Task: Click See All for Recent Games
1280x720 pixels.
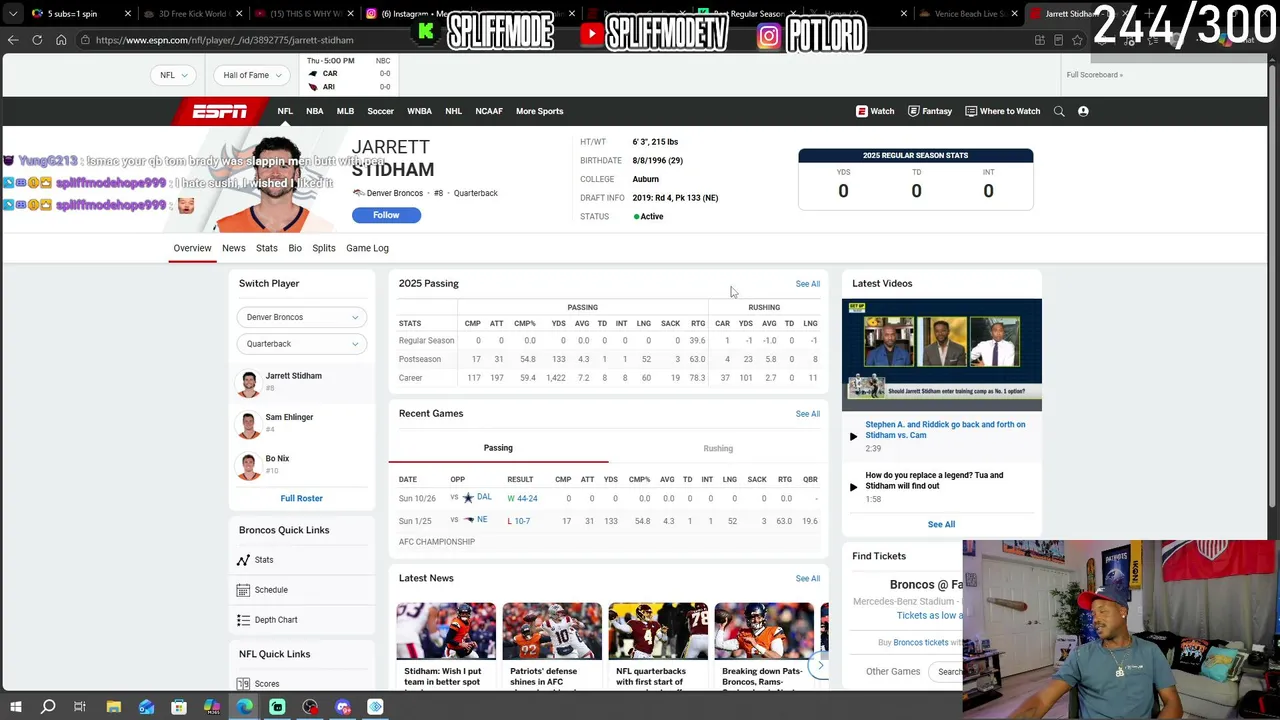Action: [x=808, y=414]
